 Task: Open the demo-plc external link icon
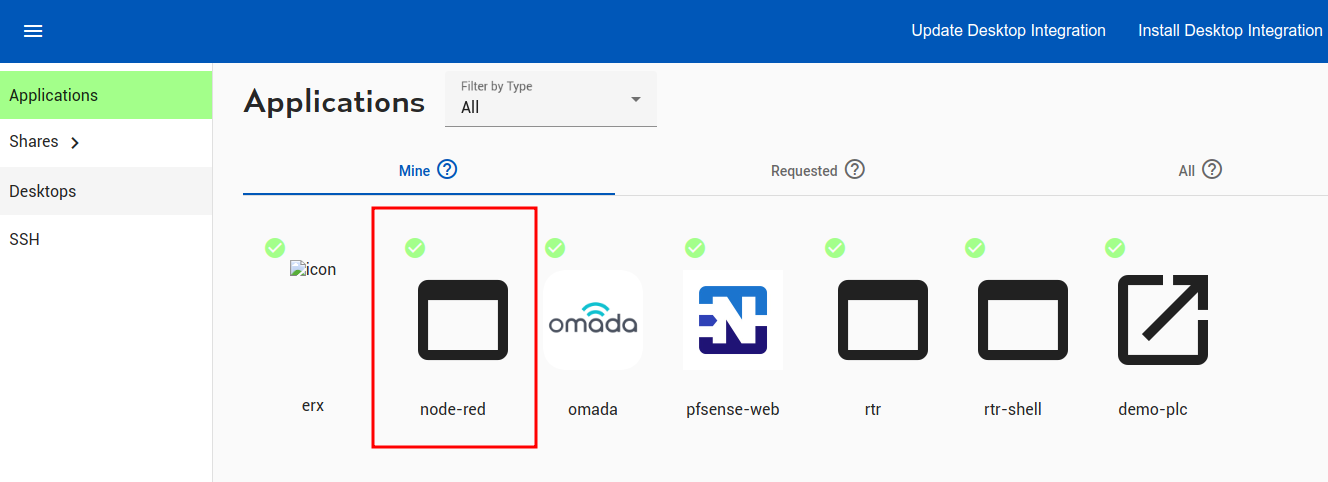point(1162,320)
